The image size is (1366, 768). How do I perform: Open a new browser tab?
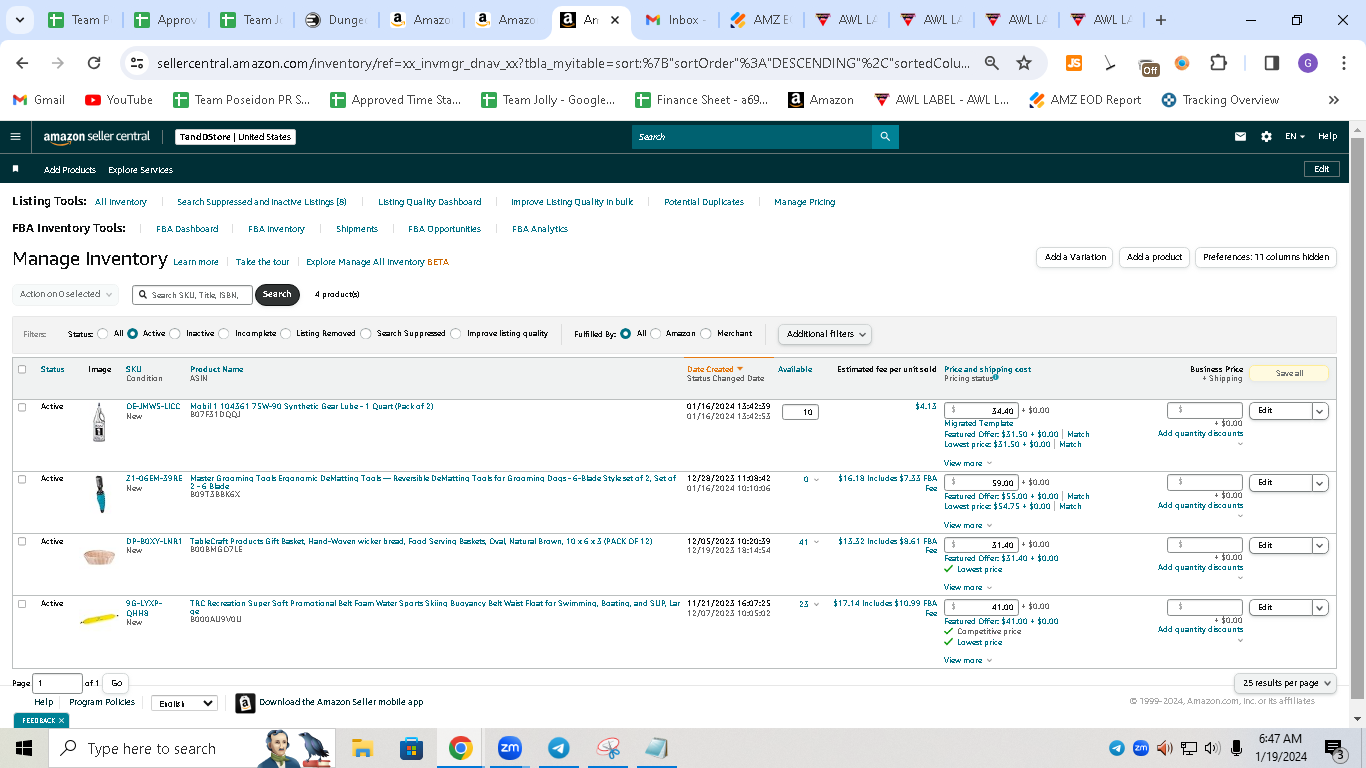1161,20
